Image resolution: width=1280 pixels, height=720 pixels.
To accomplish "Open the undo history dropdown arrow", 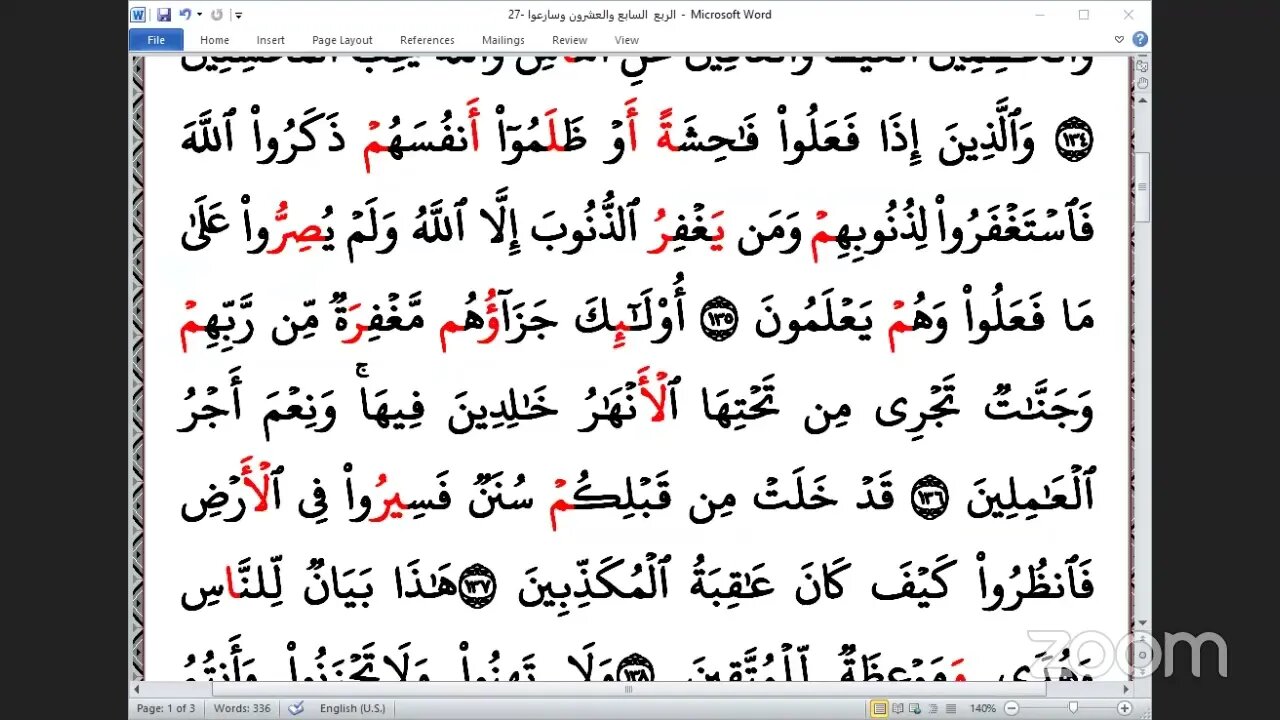I will click(199, 15).
